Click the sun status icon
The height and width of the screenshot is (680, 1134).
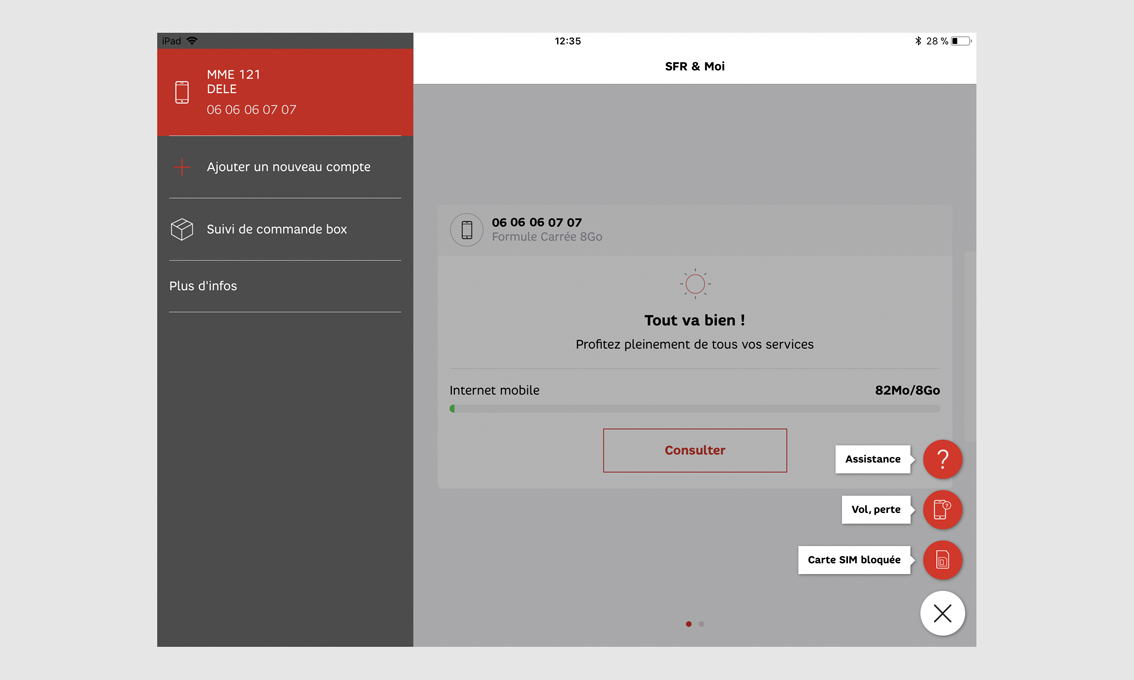point(695,284)
